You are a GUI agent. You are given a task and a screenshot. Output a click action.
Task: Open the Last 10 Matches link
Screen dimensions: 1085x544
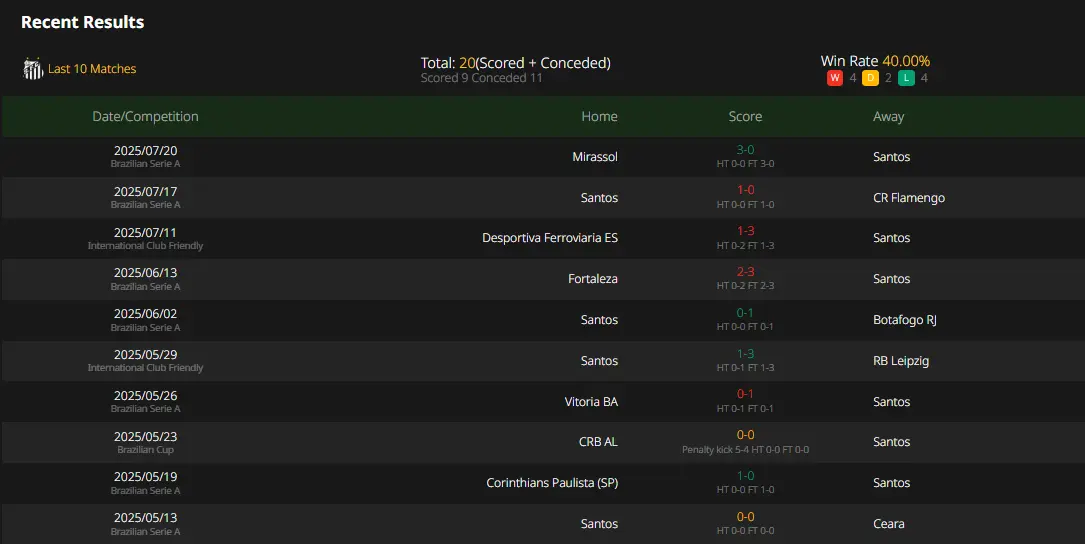click(x=92, y=69)
